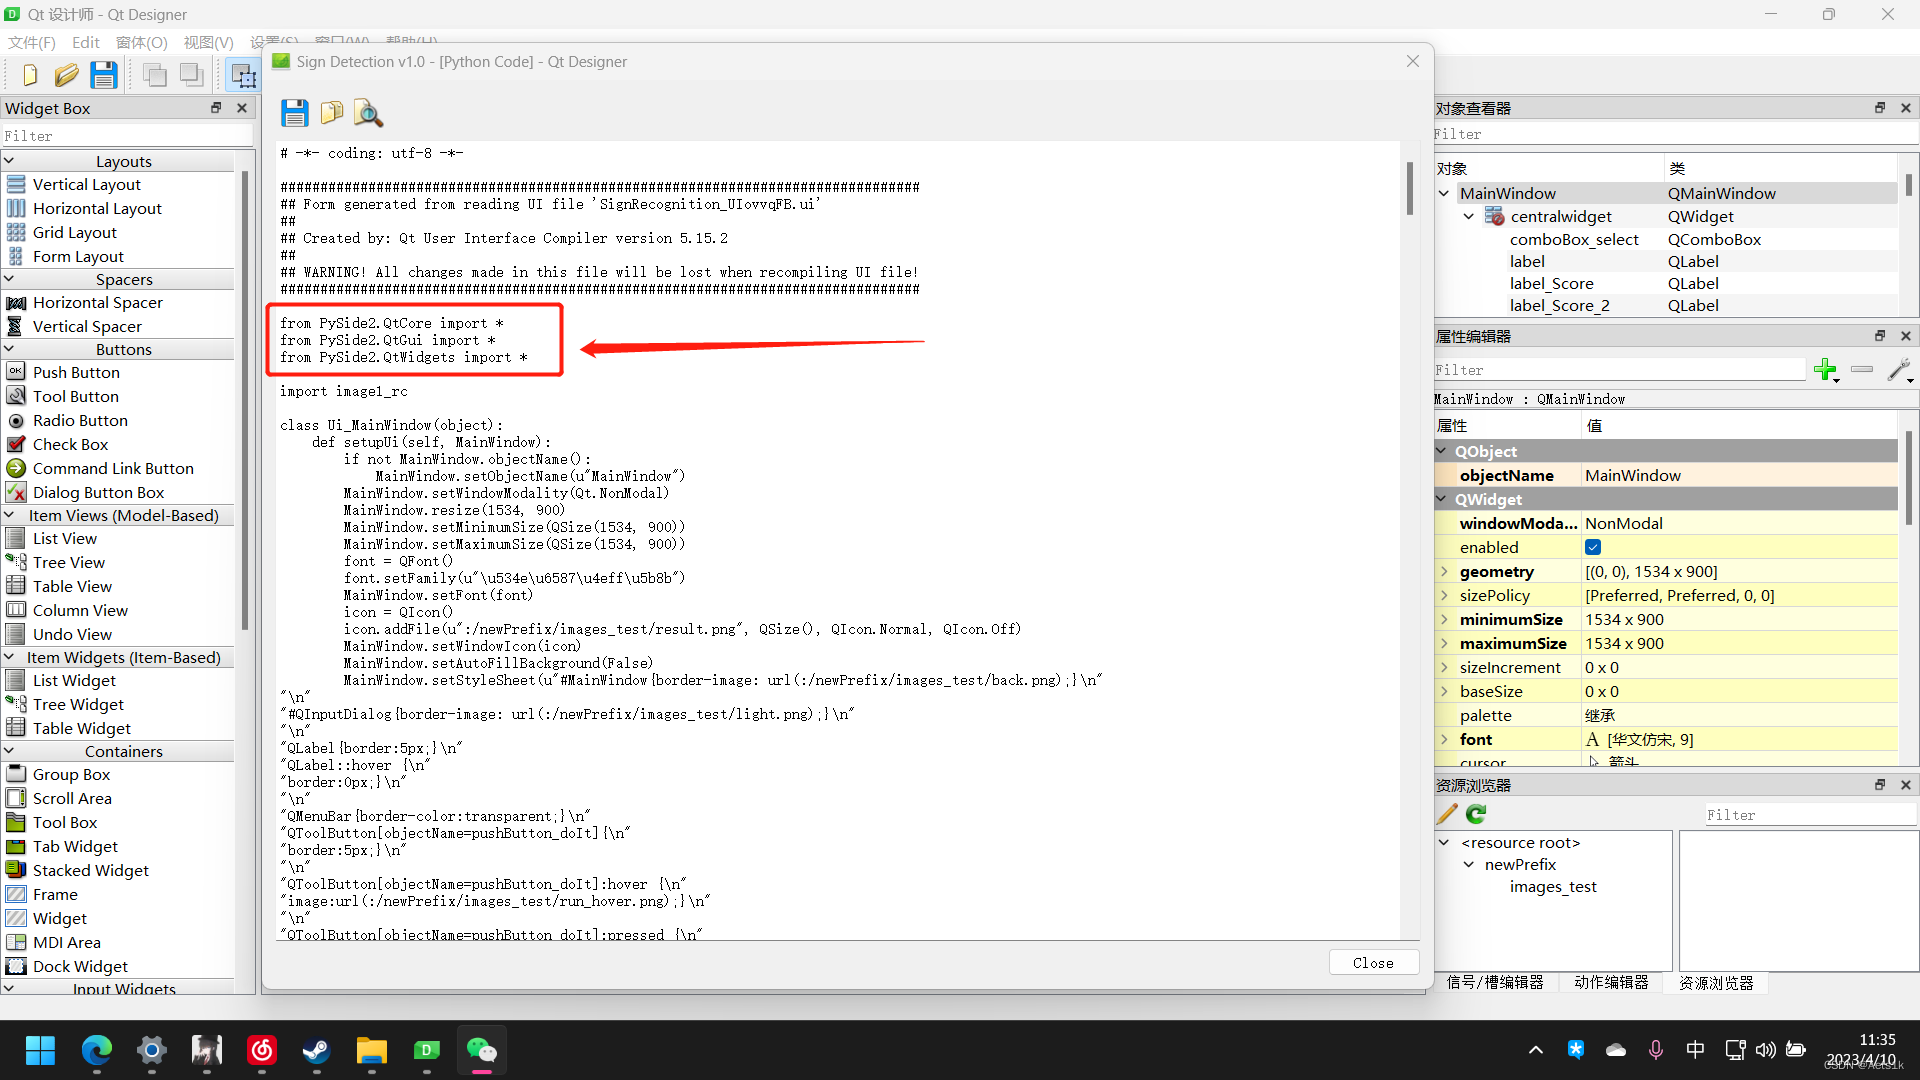
Task: Expand the font property row
Action: pyautogui.click(x=1444, y=739)
